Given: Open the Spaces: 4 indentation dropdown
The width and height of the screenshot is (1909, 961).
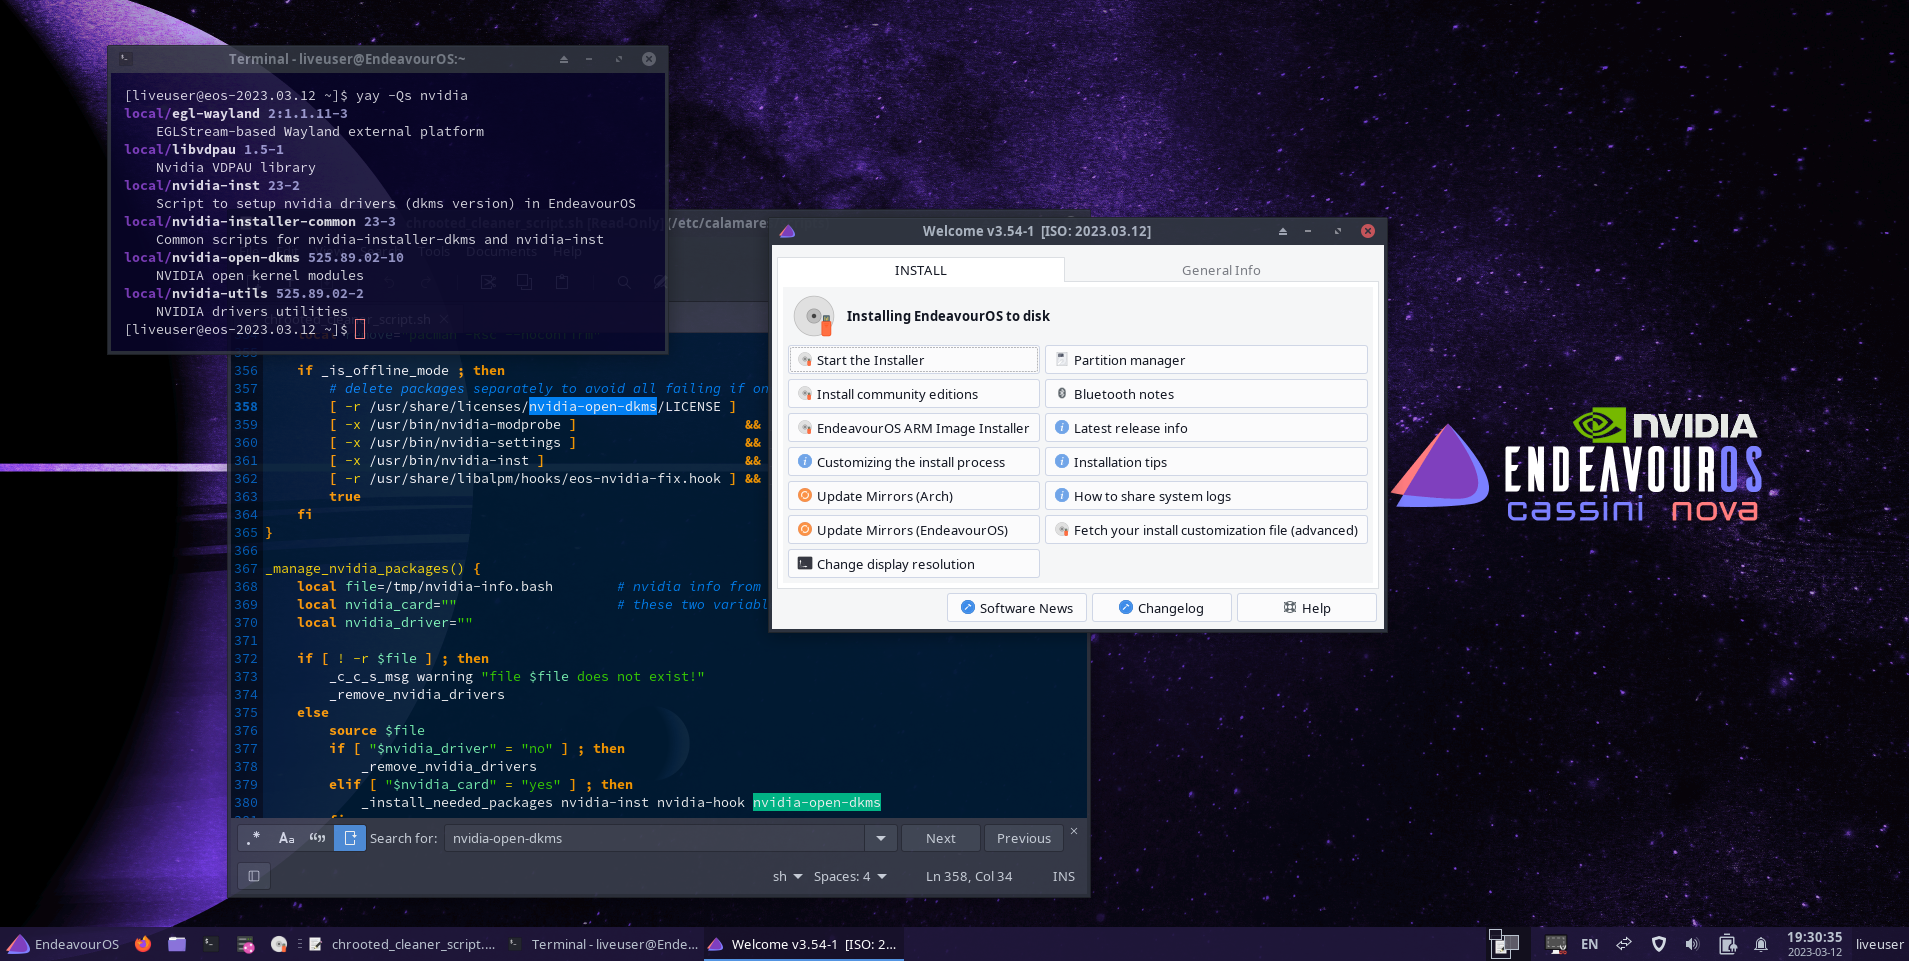Looking at the screenshot, I should click(850, 876).
